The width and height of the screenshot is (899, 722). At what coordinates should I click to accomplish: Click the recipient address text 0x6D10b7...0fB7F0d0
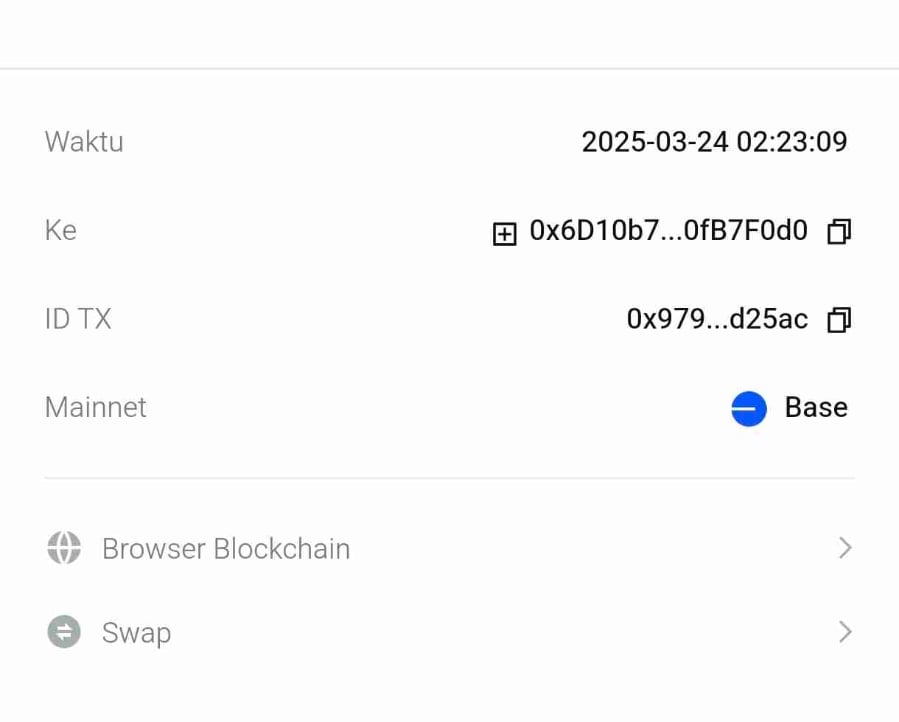coord(668,231)
